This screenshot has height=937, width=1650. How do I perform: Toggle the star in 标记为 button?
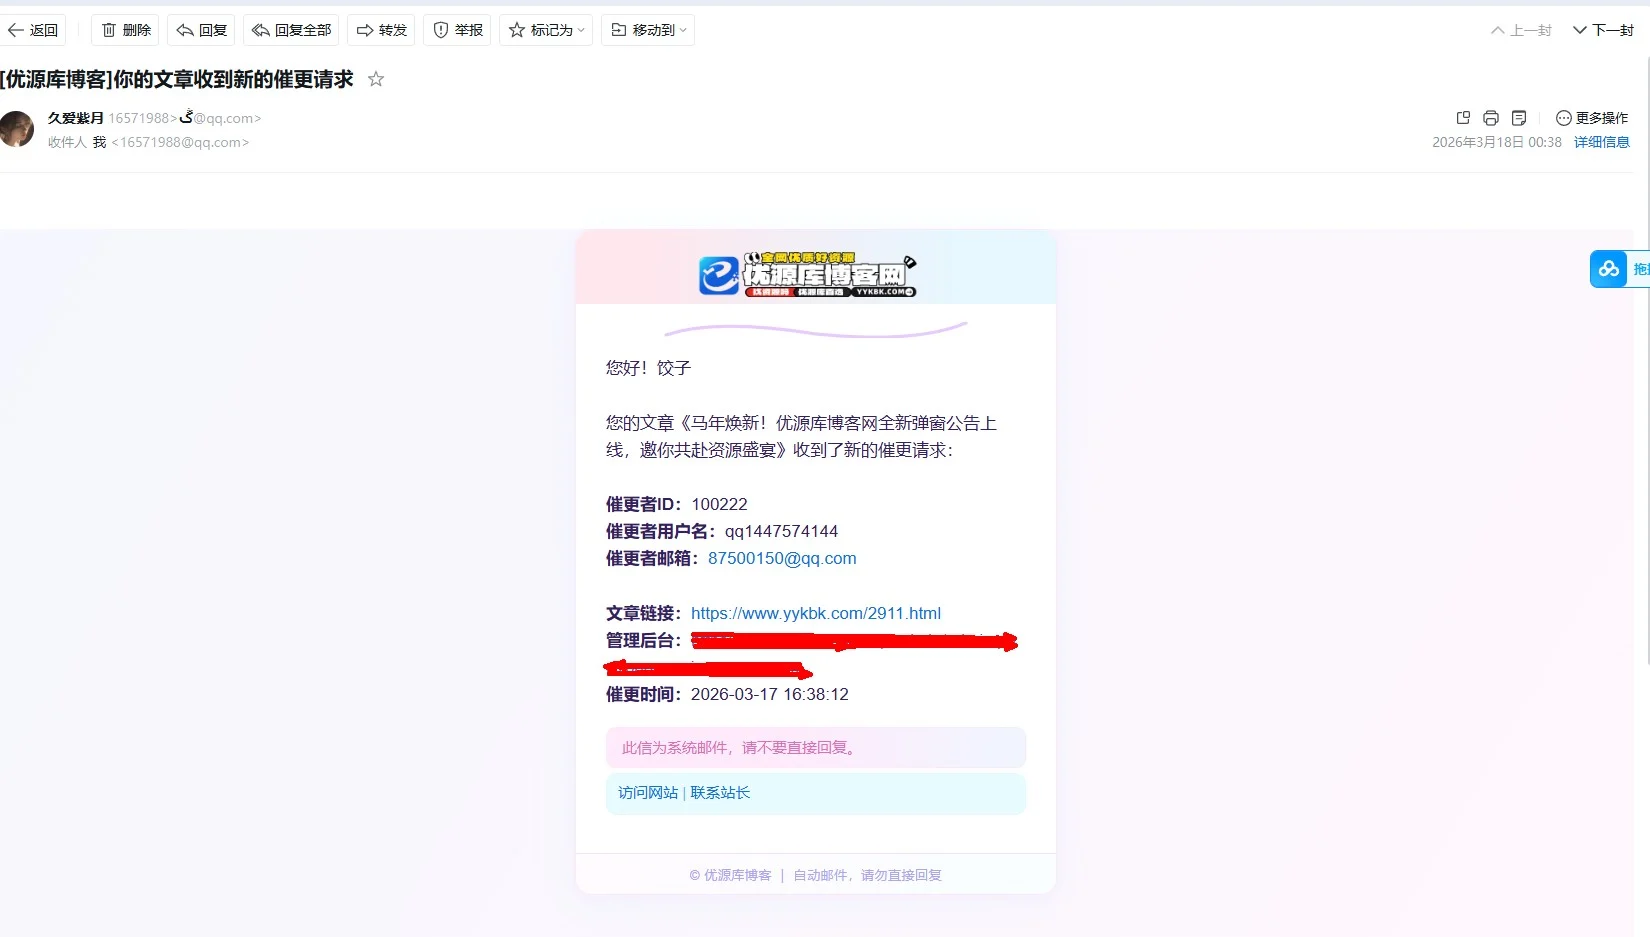pyautogui.click(x=518, y=30)
